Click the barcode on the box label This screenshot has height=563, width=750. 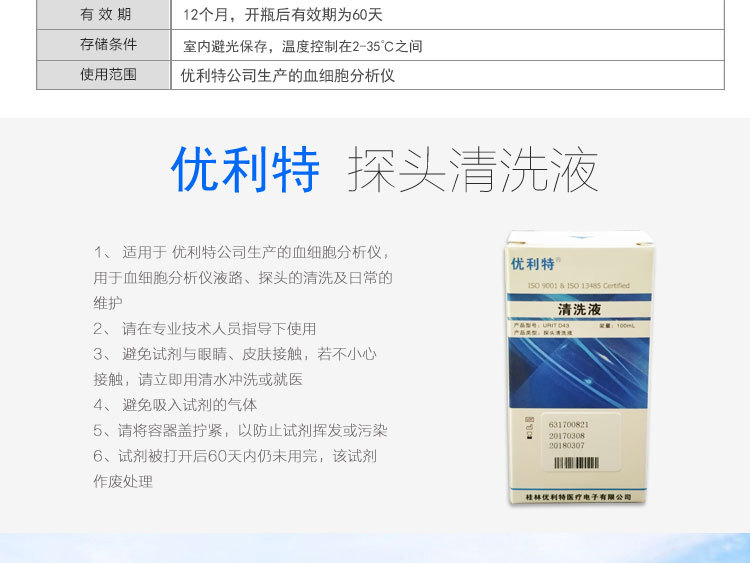pos(576,463)
